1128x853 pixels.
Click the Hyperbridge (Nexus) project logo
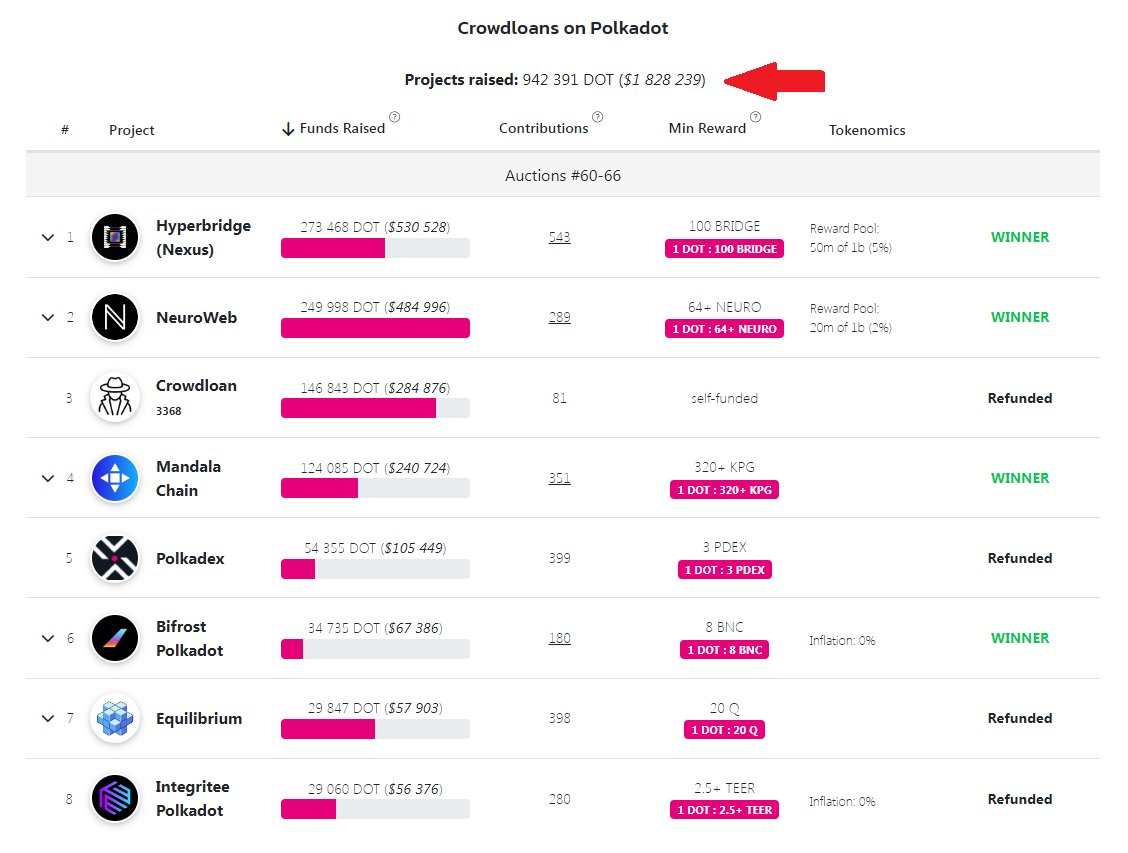114,238
